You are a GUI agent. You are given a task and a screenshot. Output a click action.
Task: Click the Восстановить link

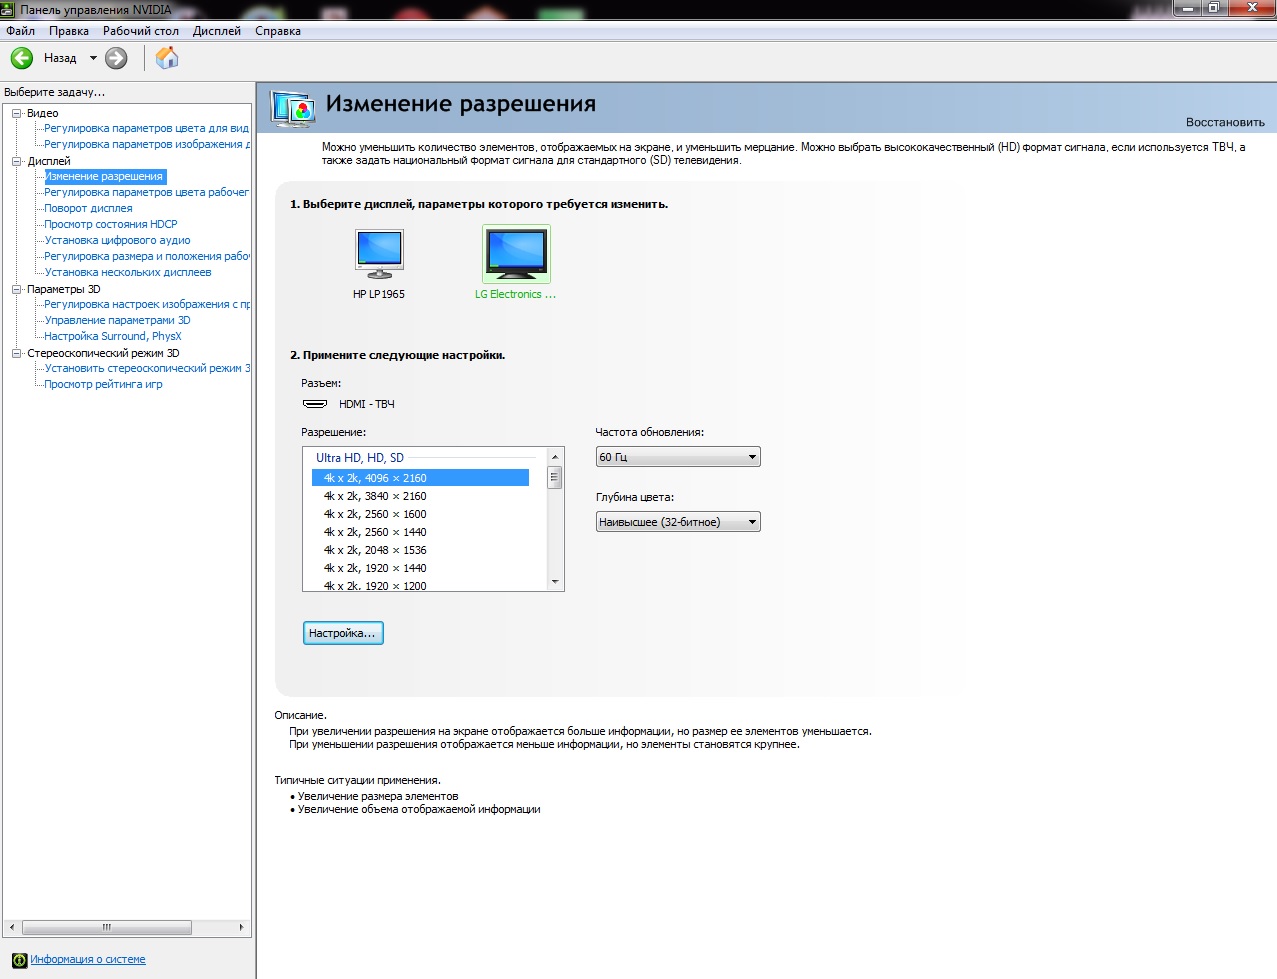click(x=1225, y=122)
